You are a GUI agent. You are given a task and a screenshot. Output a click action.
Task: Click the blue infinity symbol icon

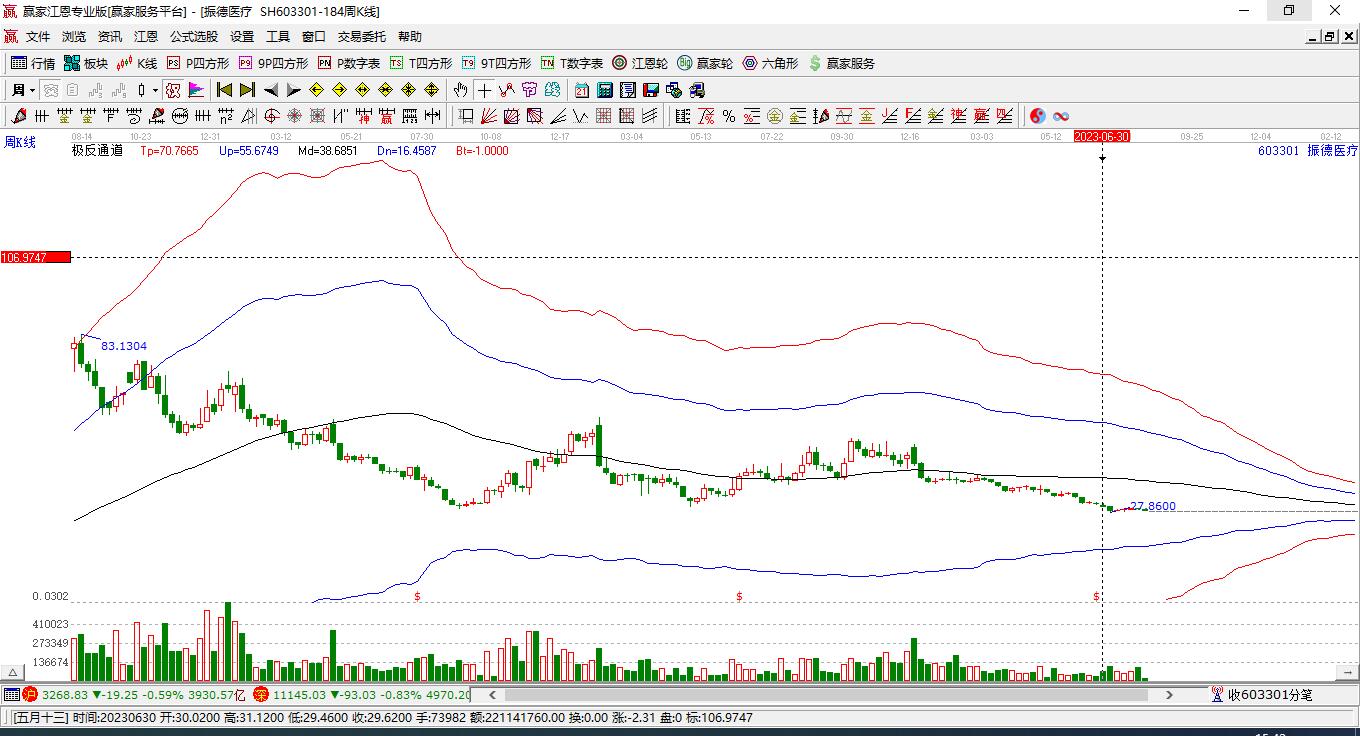1061,116
